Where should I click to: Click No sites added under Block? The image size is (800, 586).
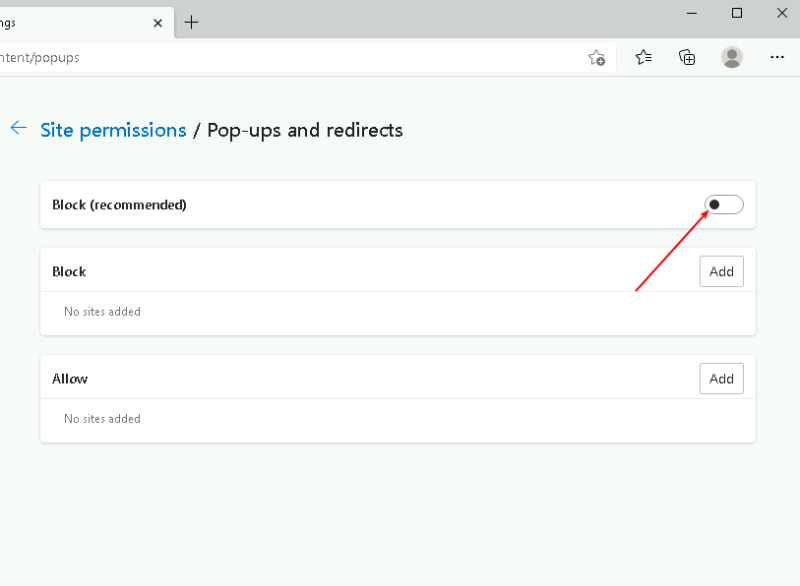click(x=102, y=312)
